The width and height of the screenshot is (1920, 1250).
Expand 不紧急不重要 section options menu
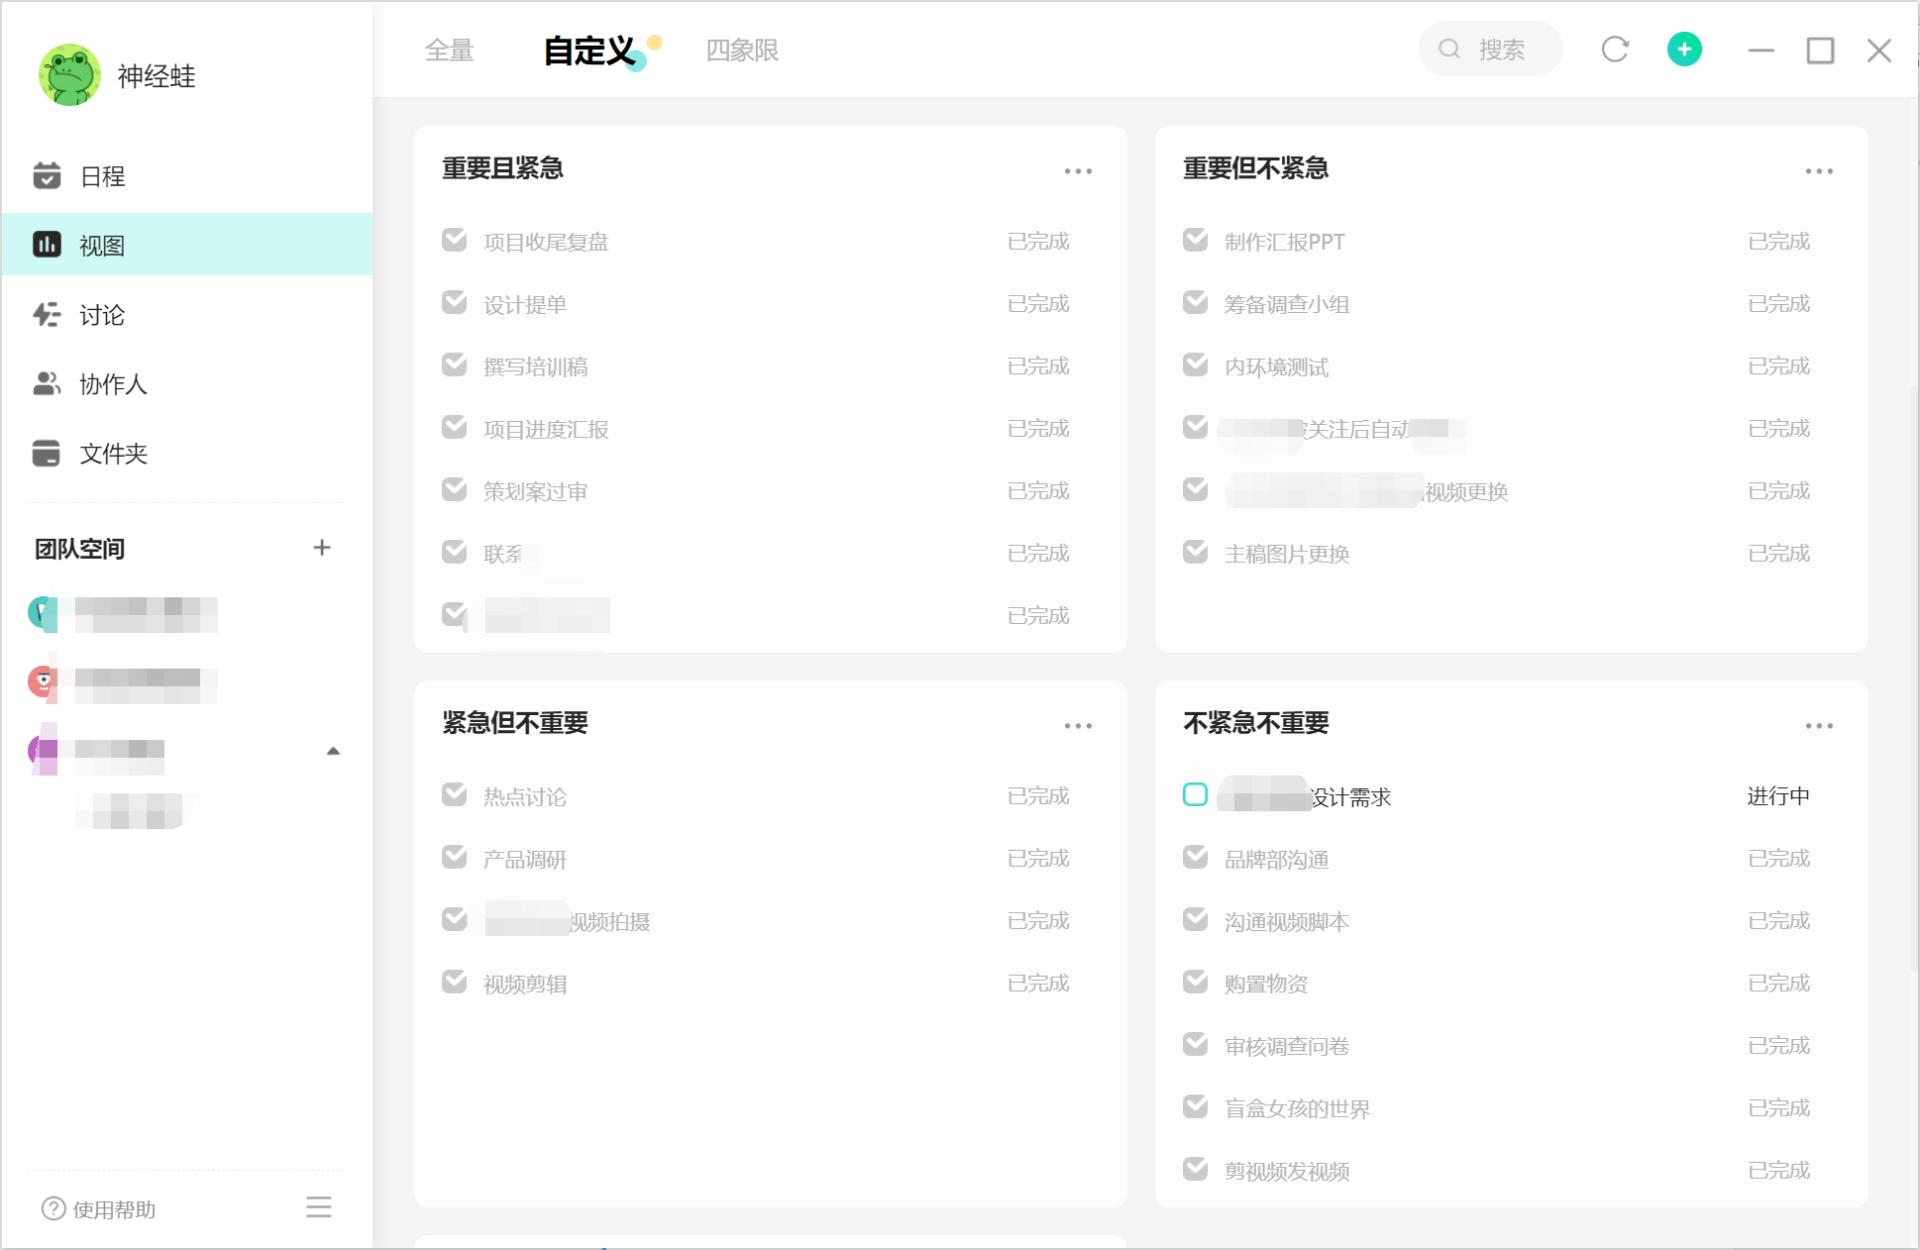pyautogui.click(x=1818, y=725)
